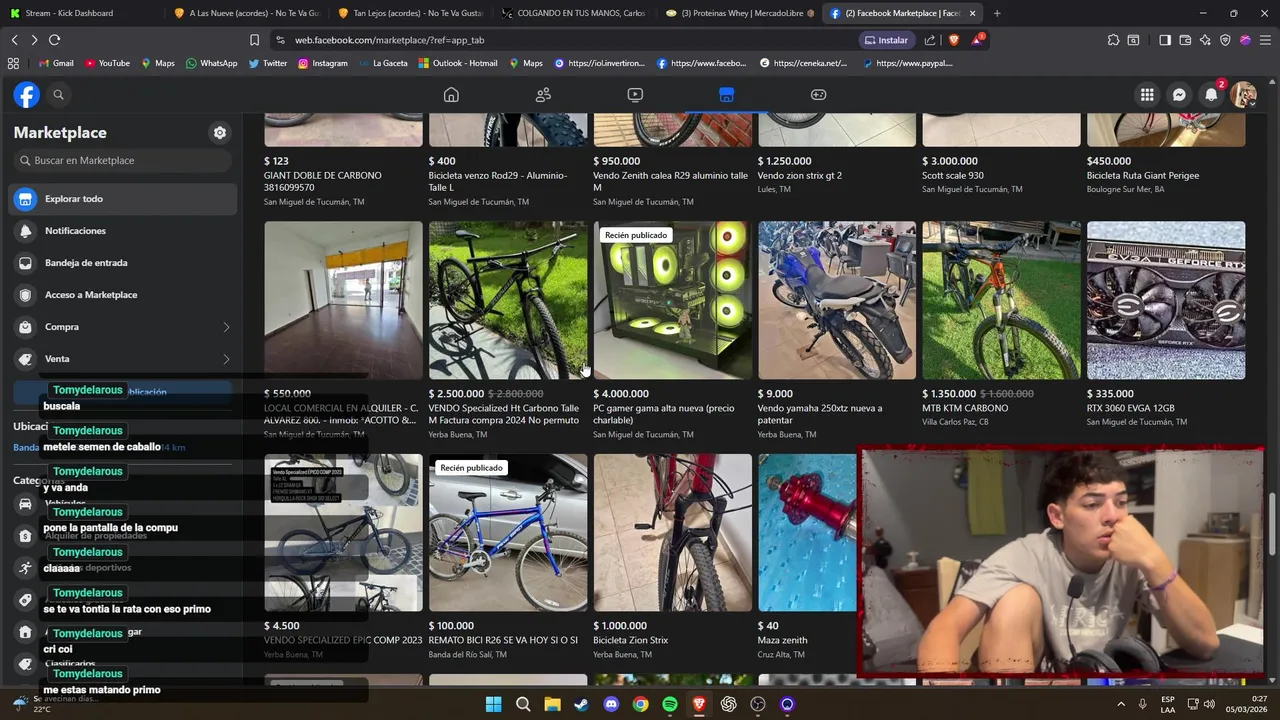This screenshot has height=720, width=1280.
Task: Go back with the browser back arrow
Action: click(x=14, y=40)
